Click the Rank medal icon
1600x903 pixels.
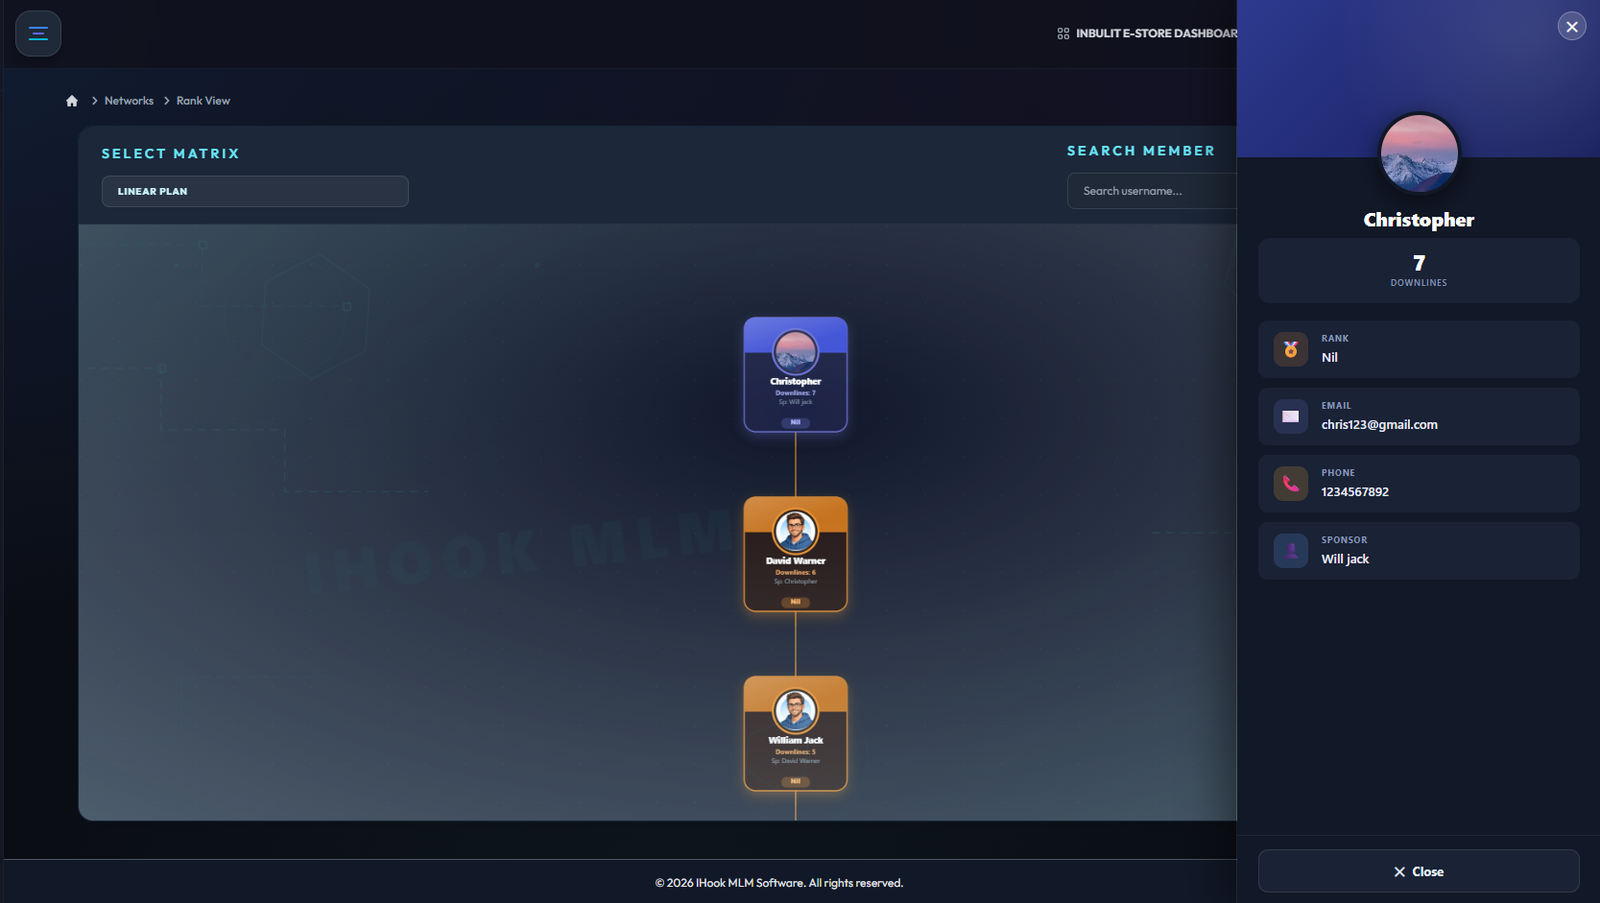(x=1291, y=349)
